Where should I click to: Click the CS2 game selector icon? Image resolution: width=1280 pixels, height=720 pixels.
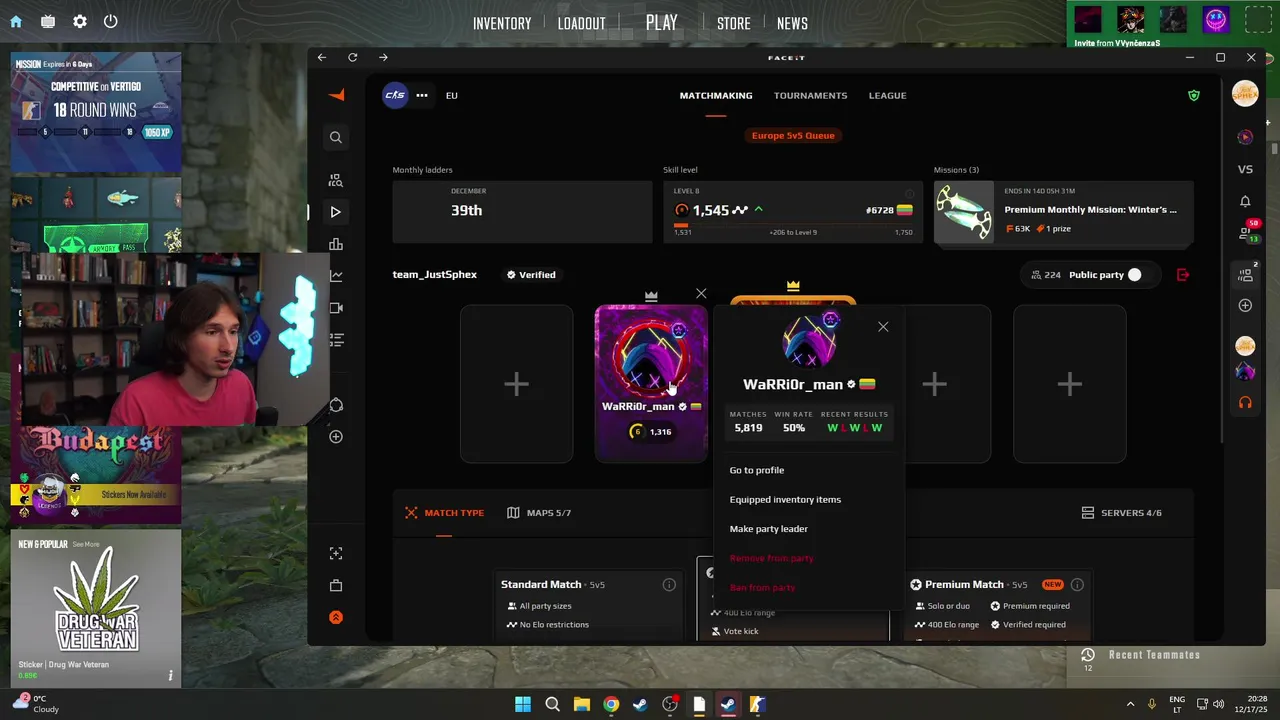click(395, 96)
